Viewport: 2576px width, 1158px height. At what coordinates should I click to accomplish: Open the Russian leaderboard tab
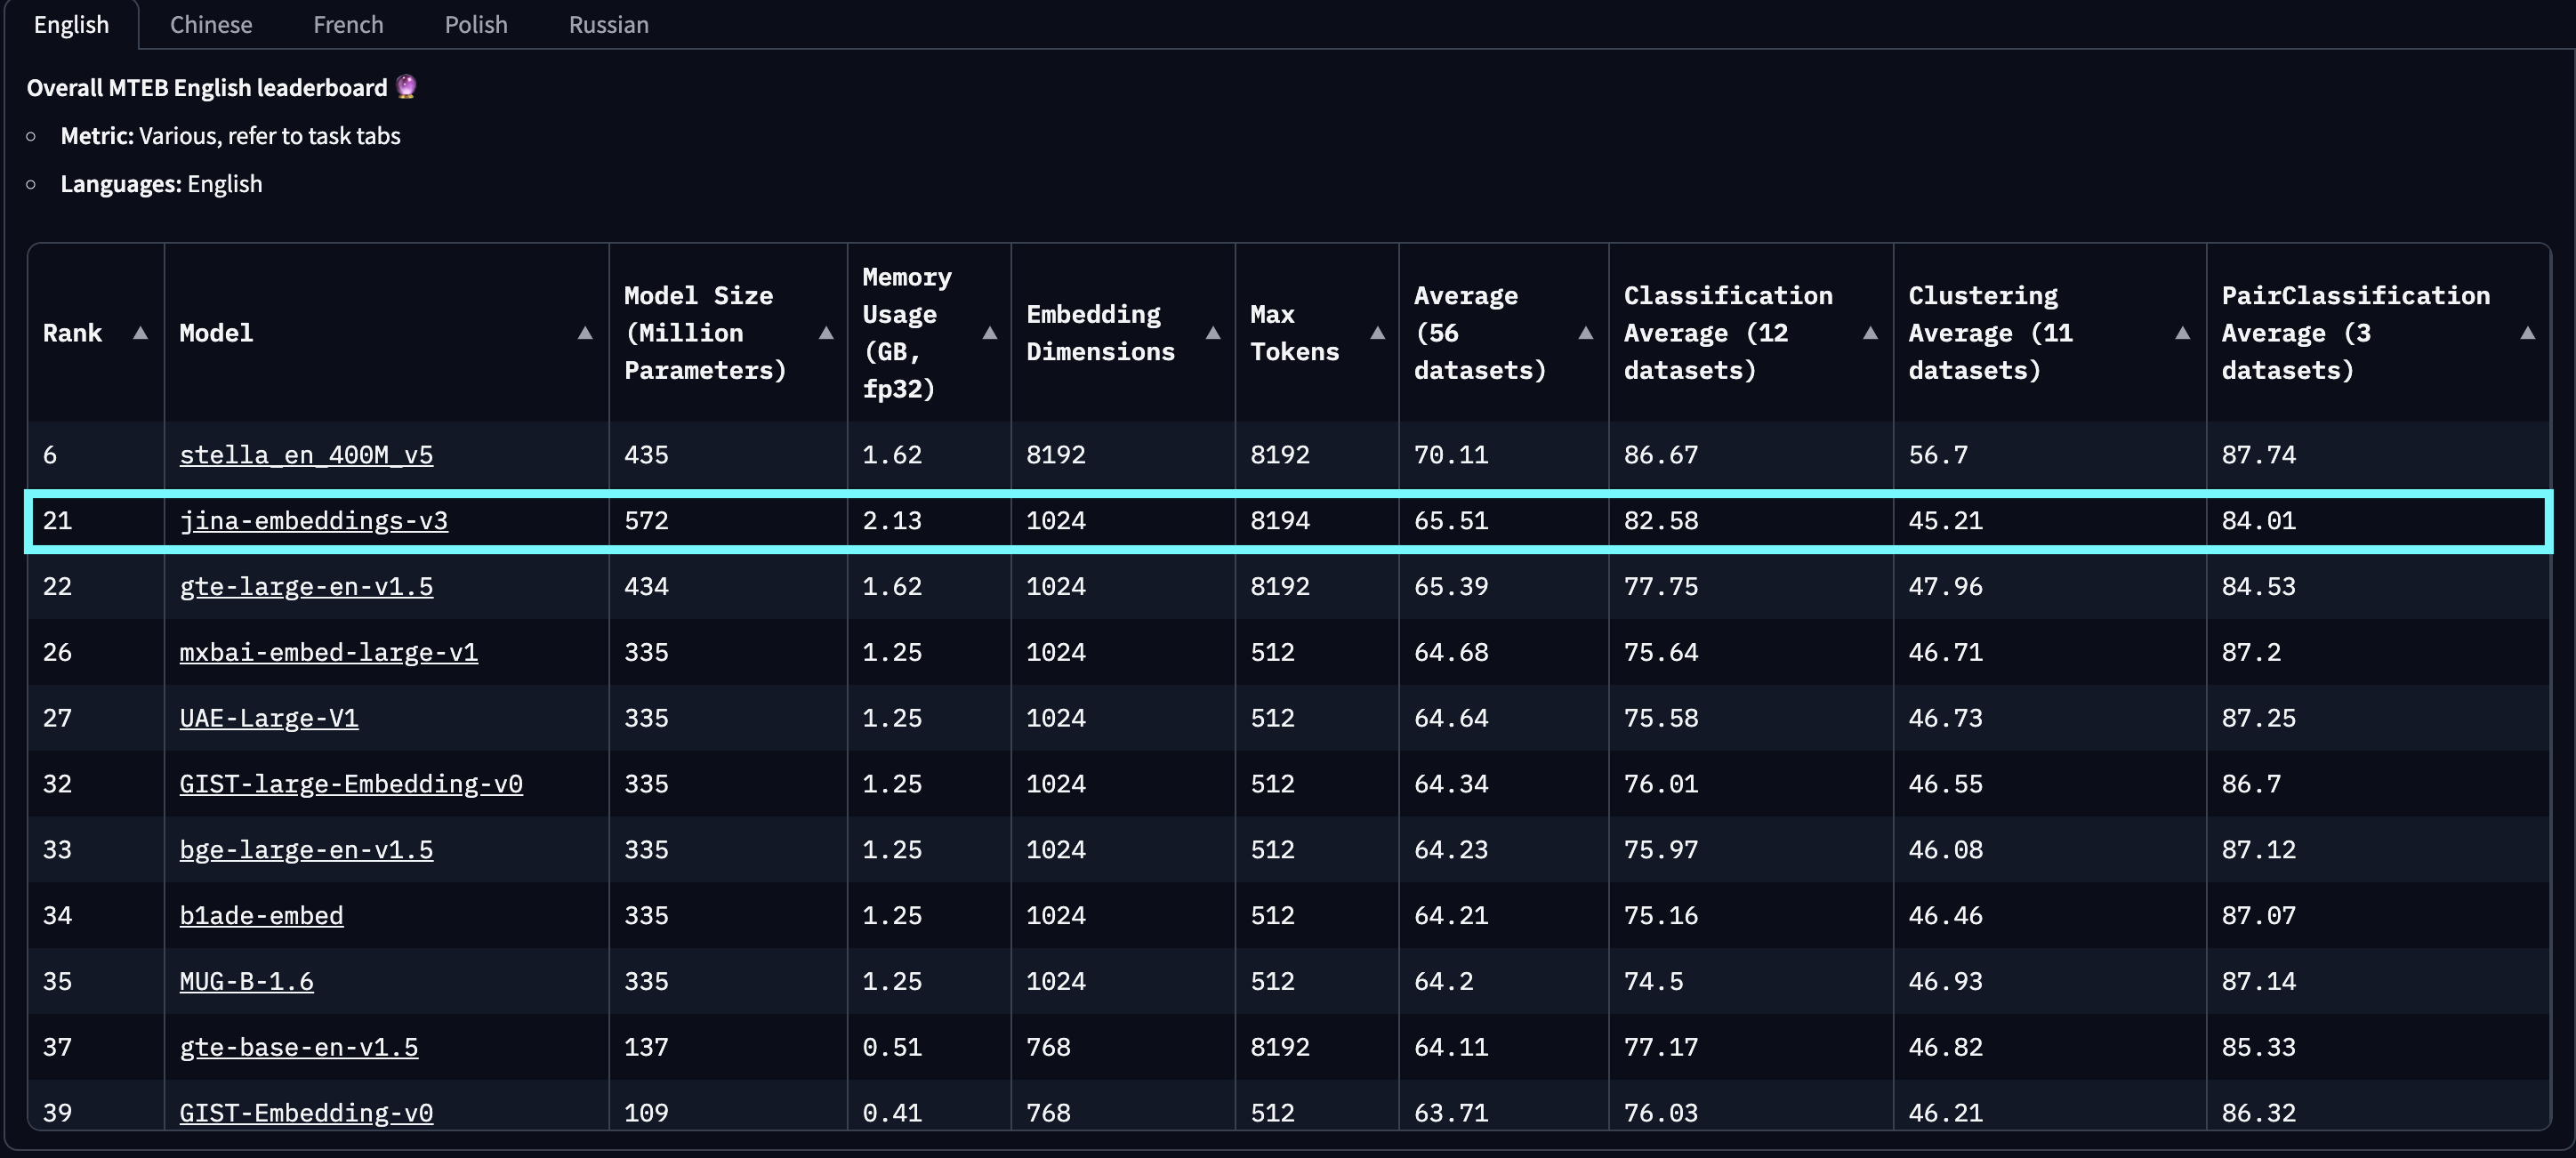(x=609, y=25)
